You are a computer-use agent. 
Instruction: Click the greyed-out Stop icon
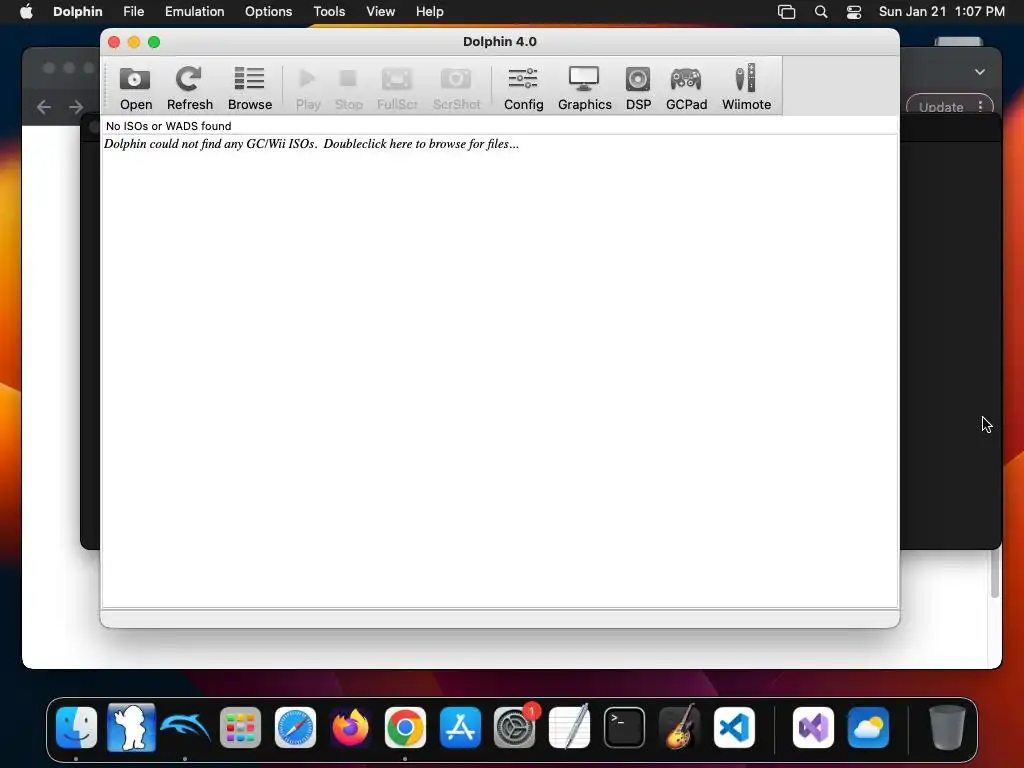pyautogui.click(x=348, y=88)
